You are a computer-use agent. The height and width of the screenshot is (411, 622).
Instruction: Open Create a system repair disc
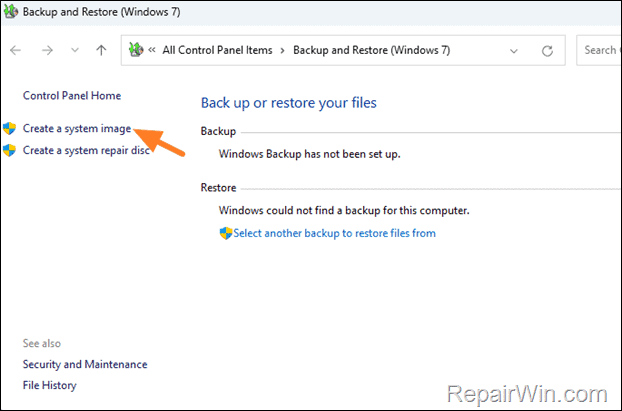click(x=86, y=150)
